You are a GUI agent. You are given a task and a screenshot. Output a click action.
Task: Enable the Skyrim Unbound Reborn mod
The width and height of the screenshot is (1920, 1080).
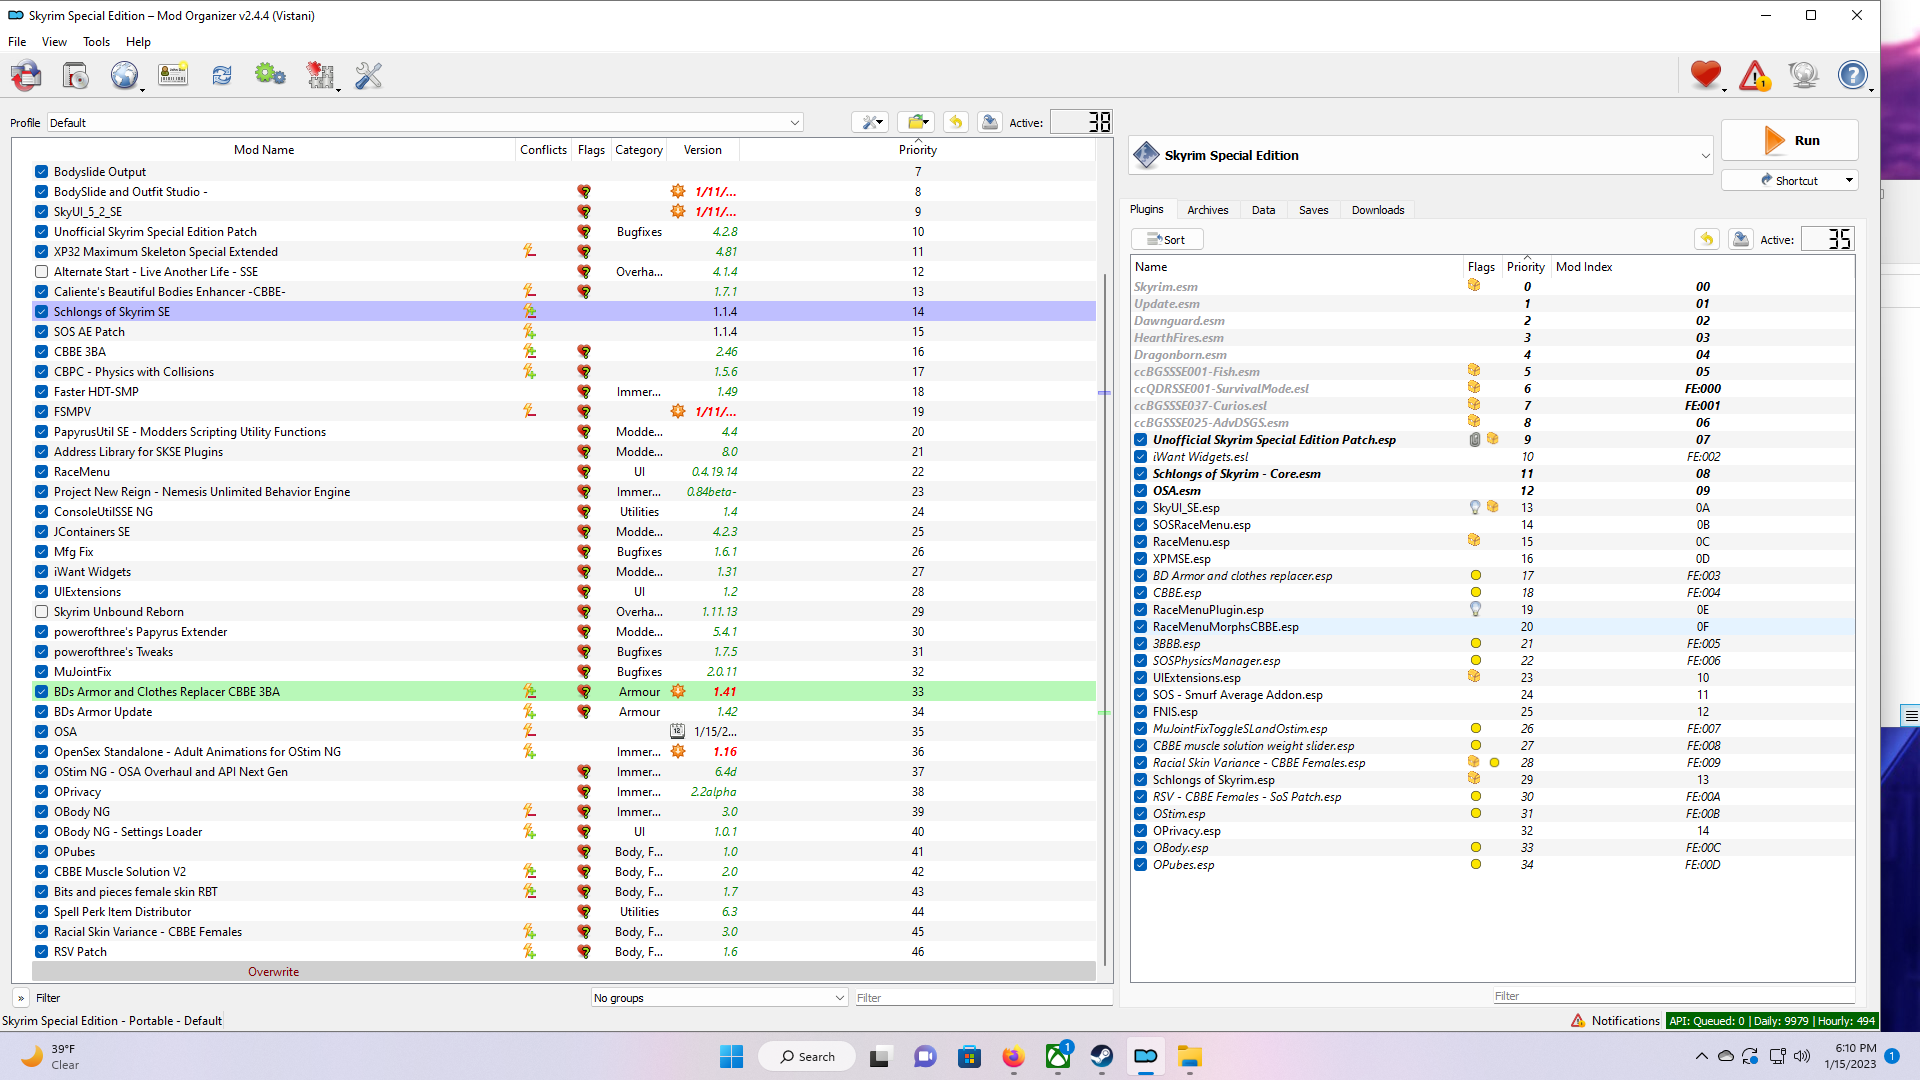(x=41, y=612)
